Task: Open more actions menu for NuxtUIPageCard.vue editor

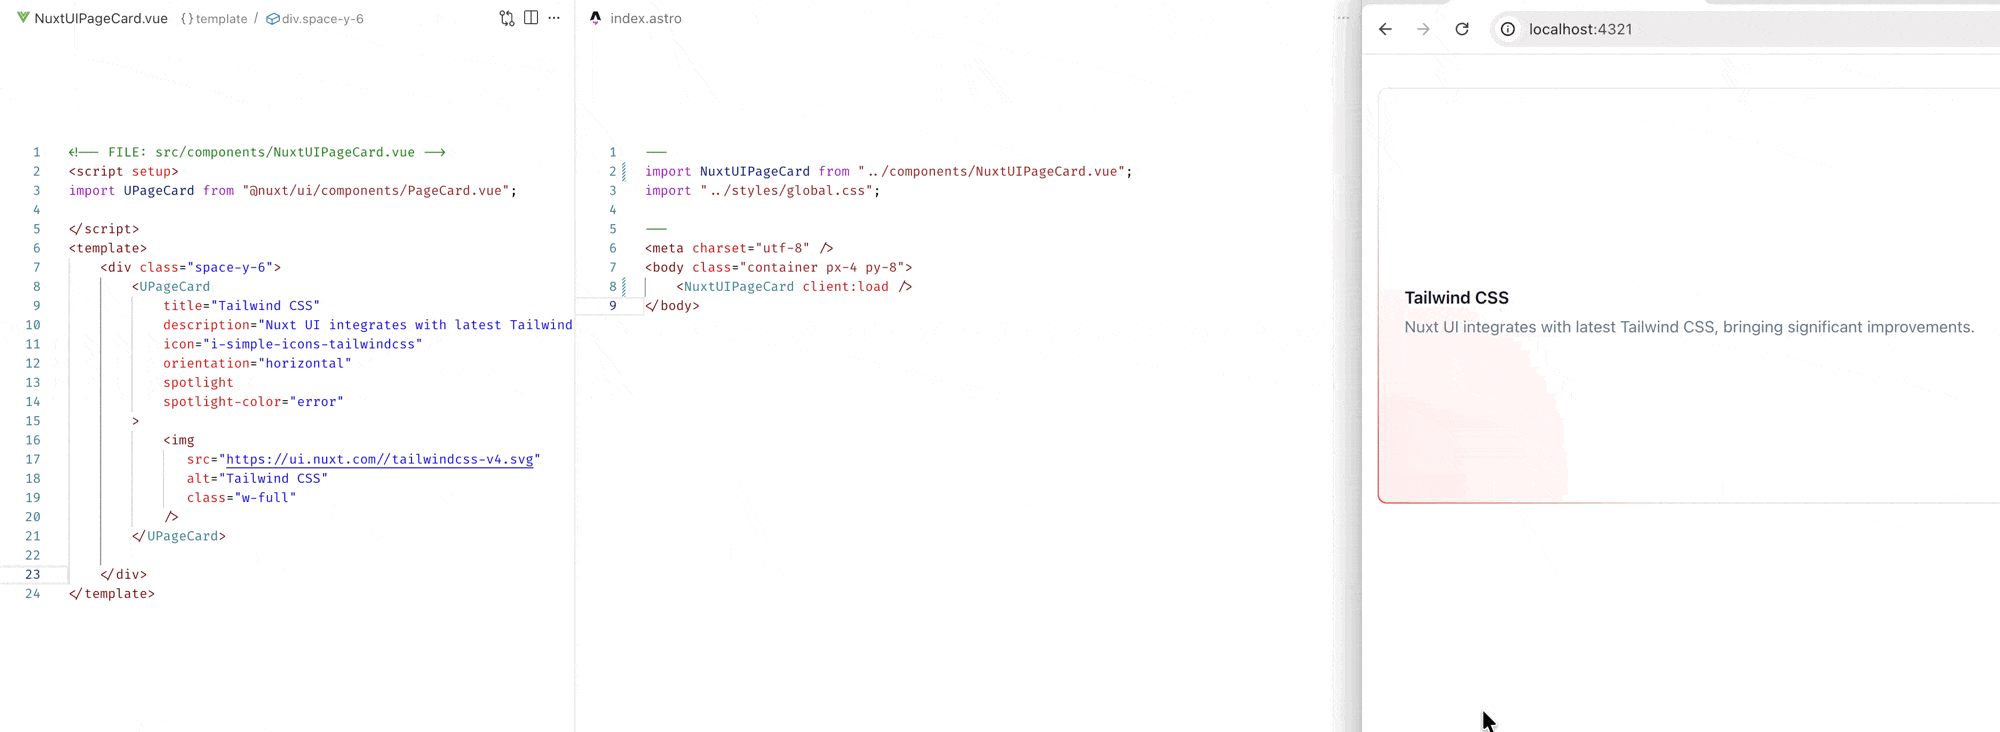Action: click(554, 18)
